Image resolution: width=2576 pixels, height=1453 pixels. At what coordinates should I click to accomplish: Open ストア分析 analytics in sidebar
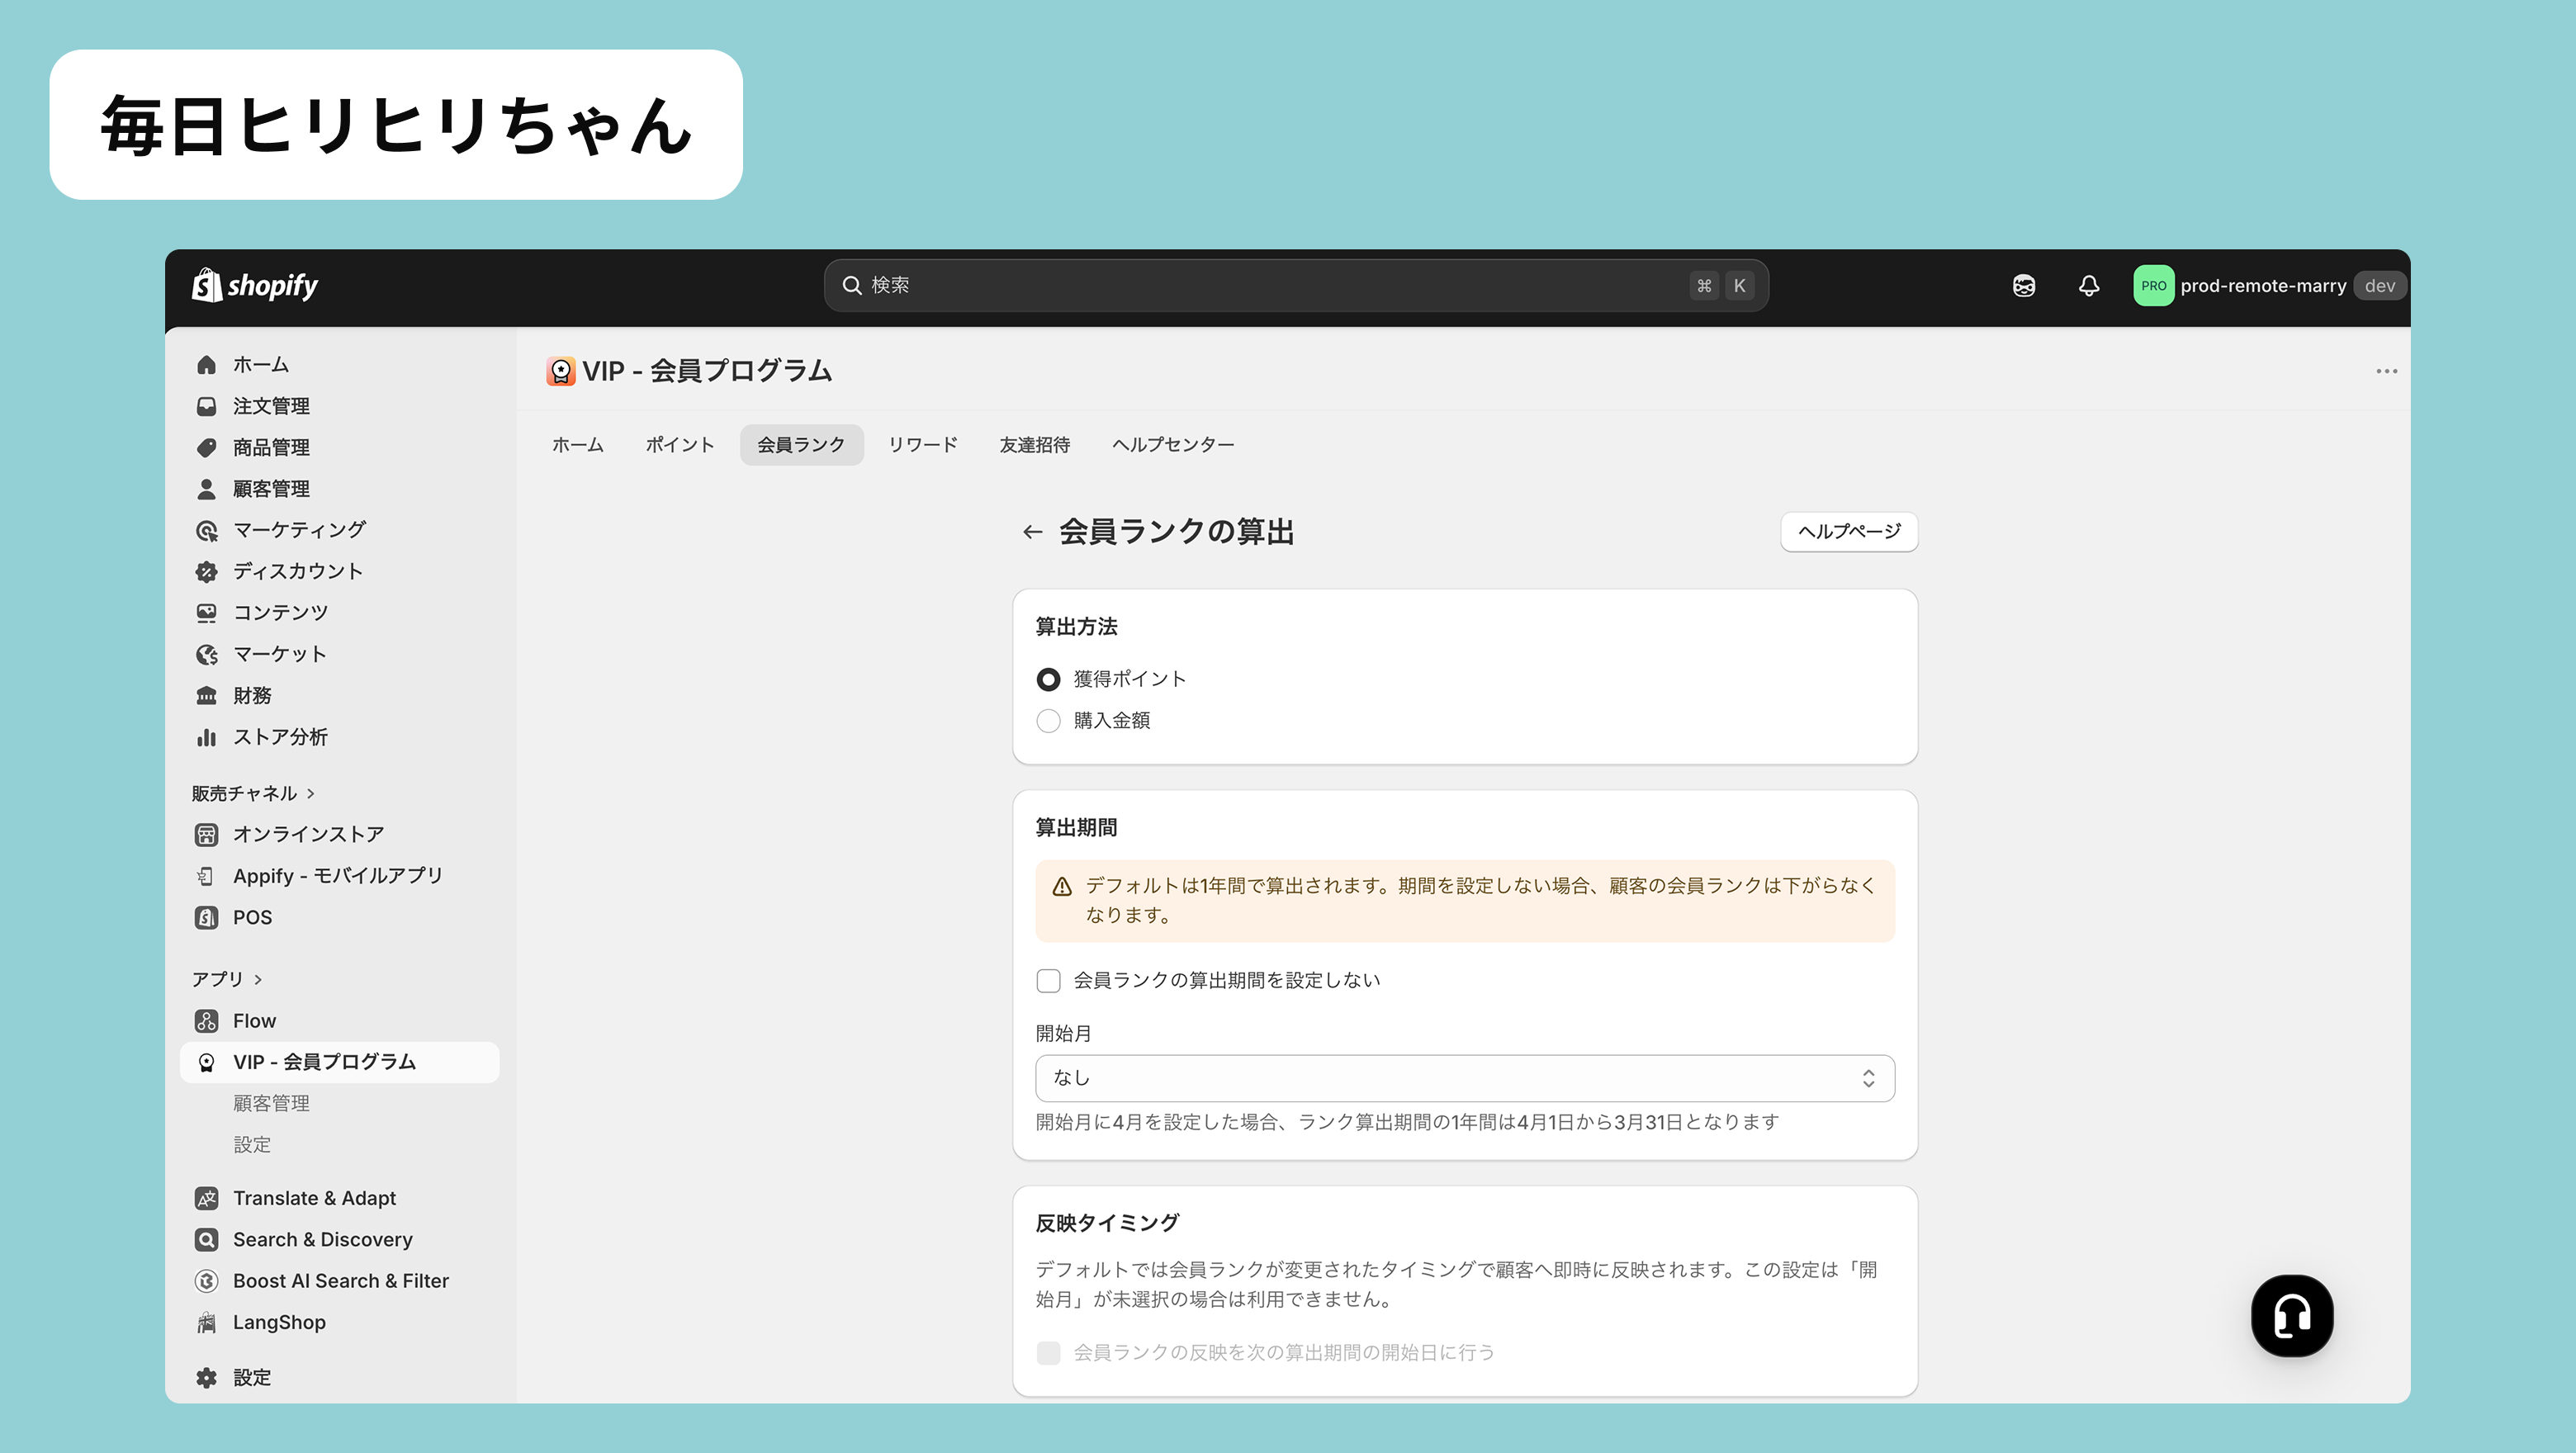(280, 737)
